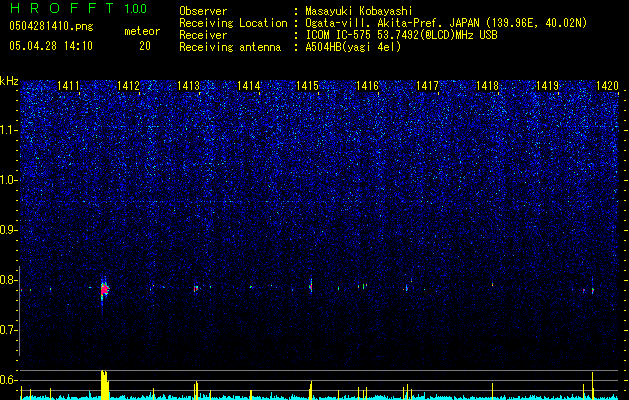Click the 1.0 kHz frequency label
The width and height of the screenshot is (629, 400).
(9, 180)
